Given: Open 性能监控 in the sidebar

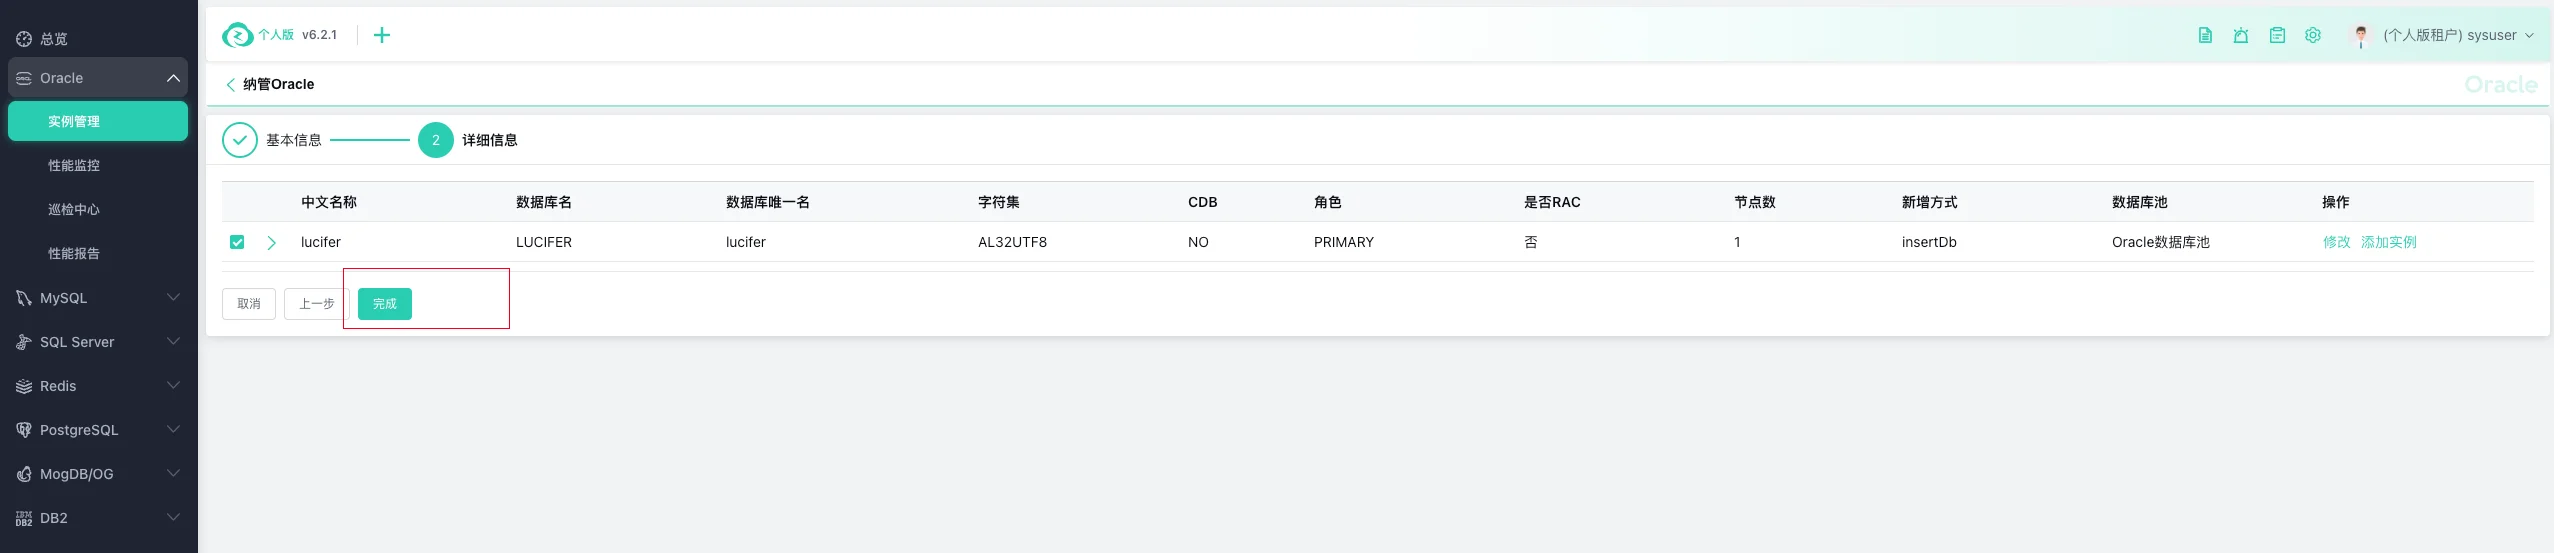Looking at the screenshot, I should point(74,166).
